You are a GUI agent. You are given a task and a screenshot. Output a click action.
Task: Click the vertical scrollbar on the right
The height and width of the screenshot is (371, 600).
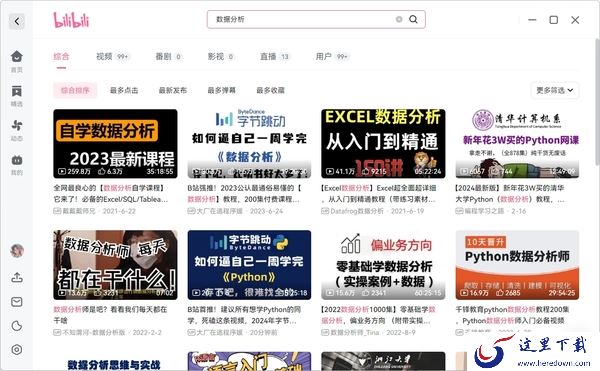[x=598, y=102]
